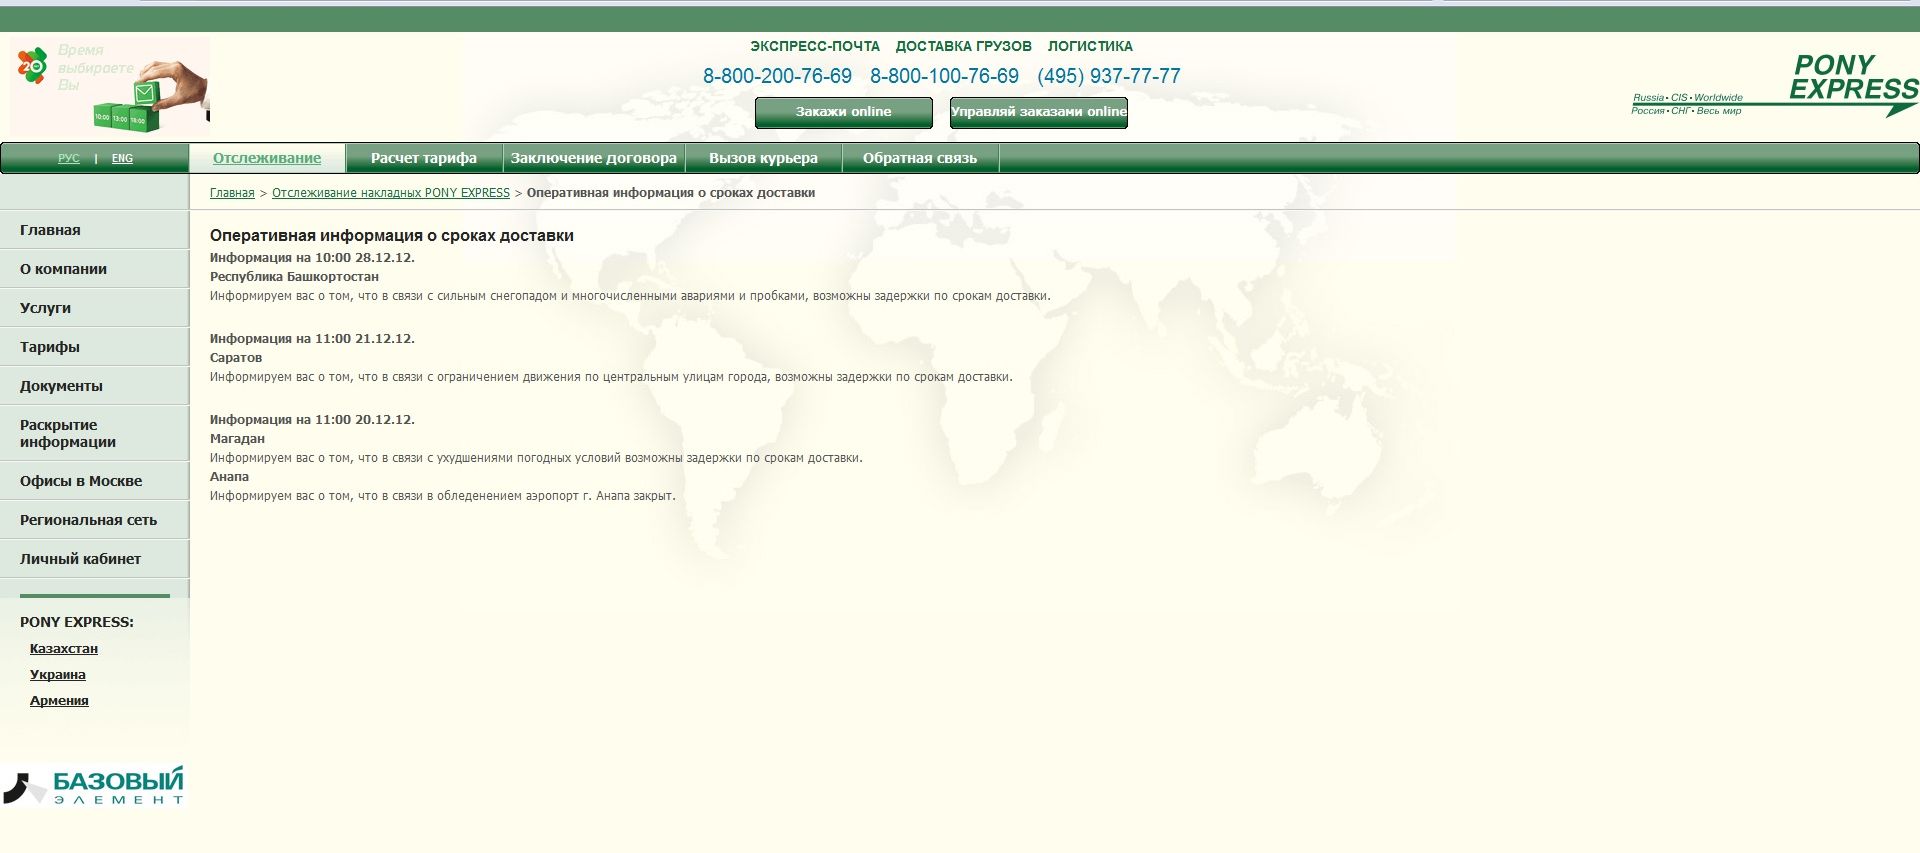
Task: Click phone number 8-800-100-76-69
Action: (x=944, y=76)
